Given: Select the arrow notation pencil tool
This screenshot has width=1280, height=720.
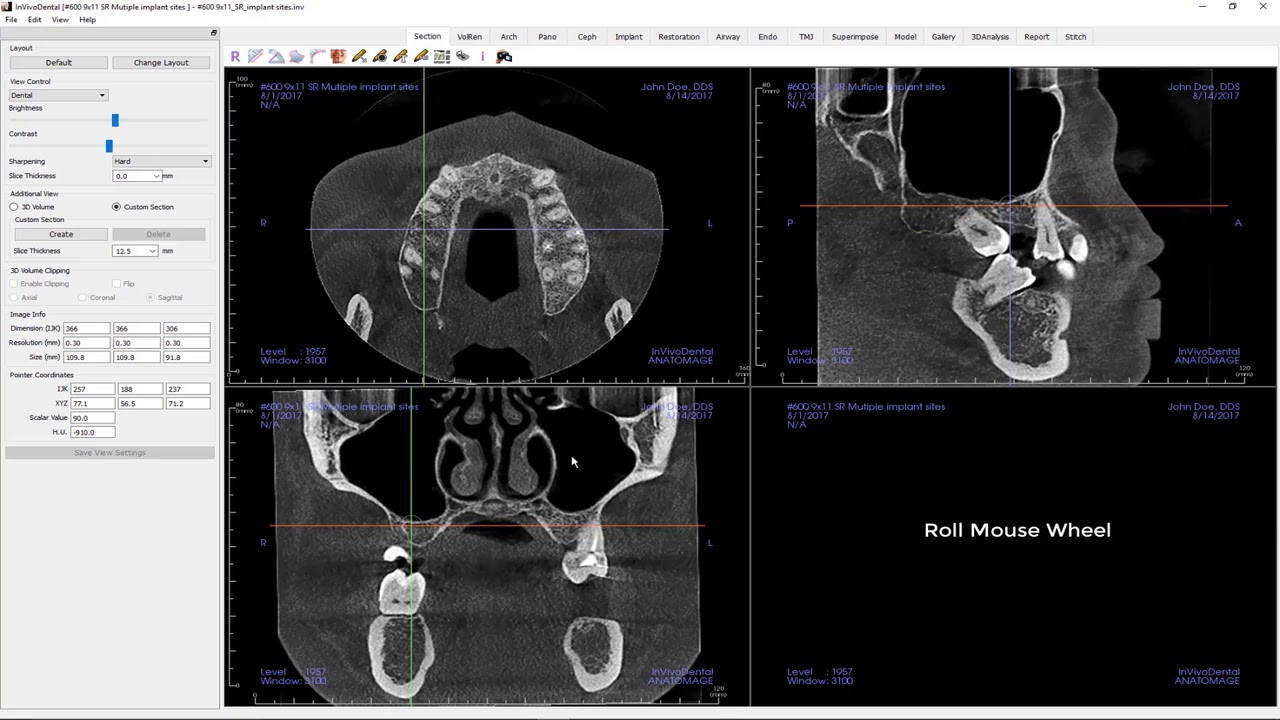Looking at the screenshot, I should coord(359,57).
